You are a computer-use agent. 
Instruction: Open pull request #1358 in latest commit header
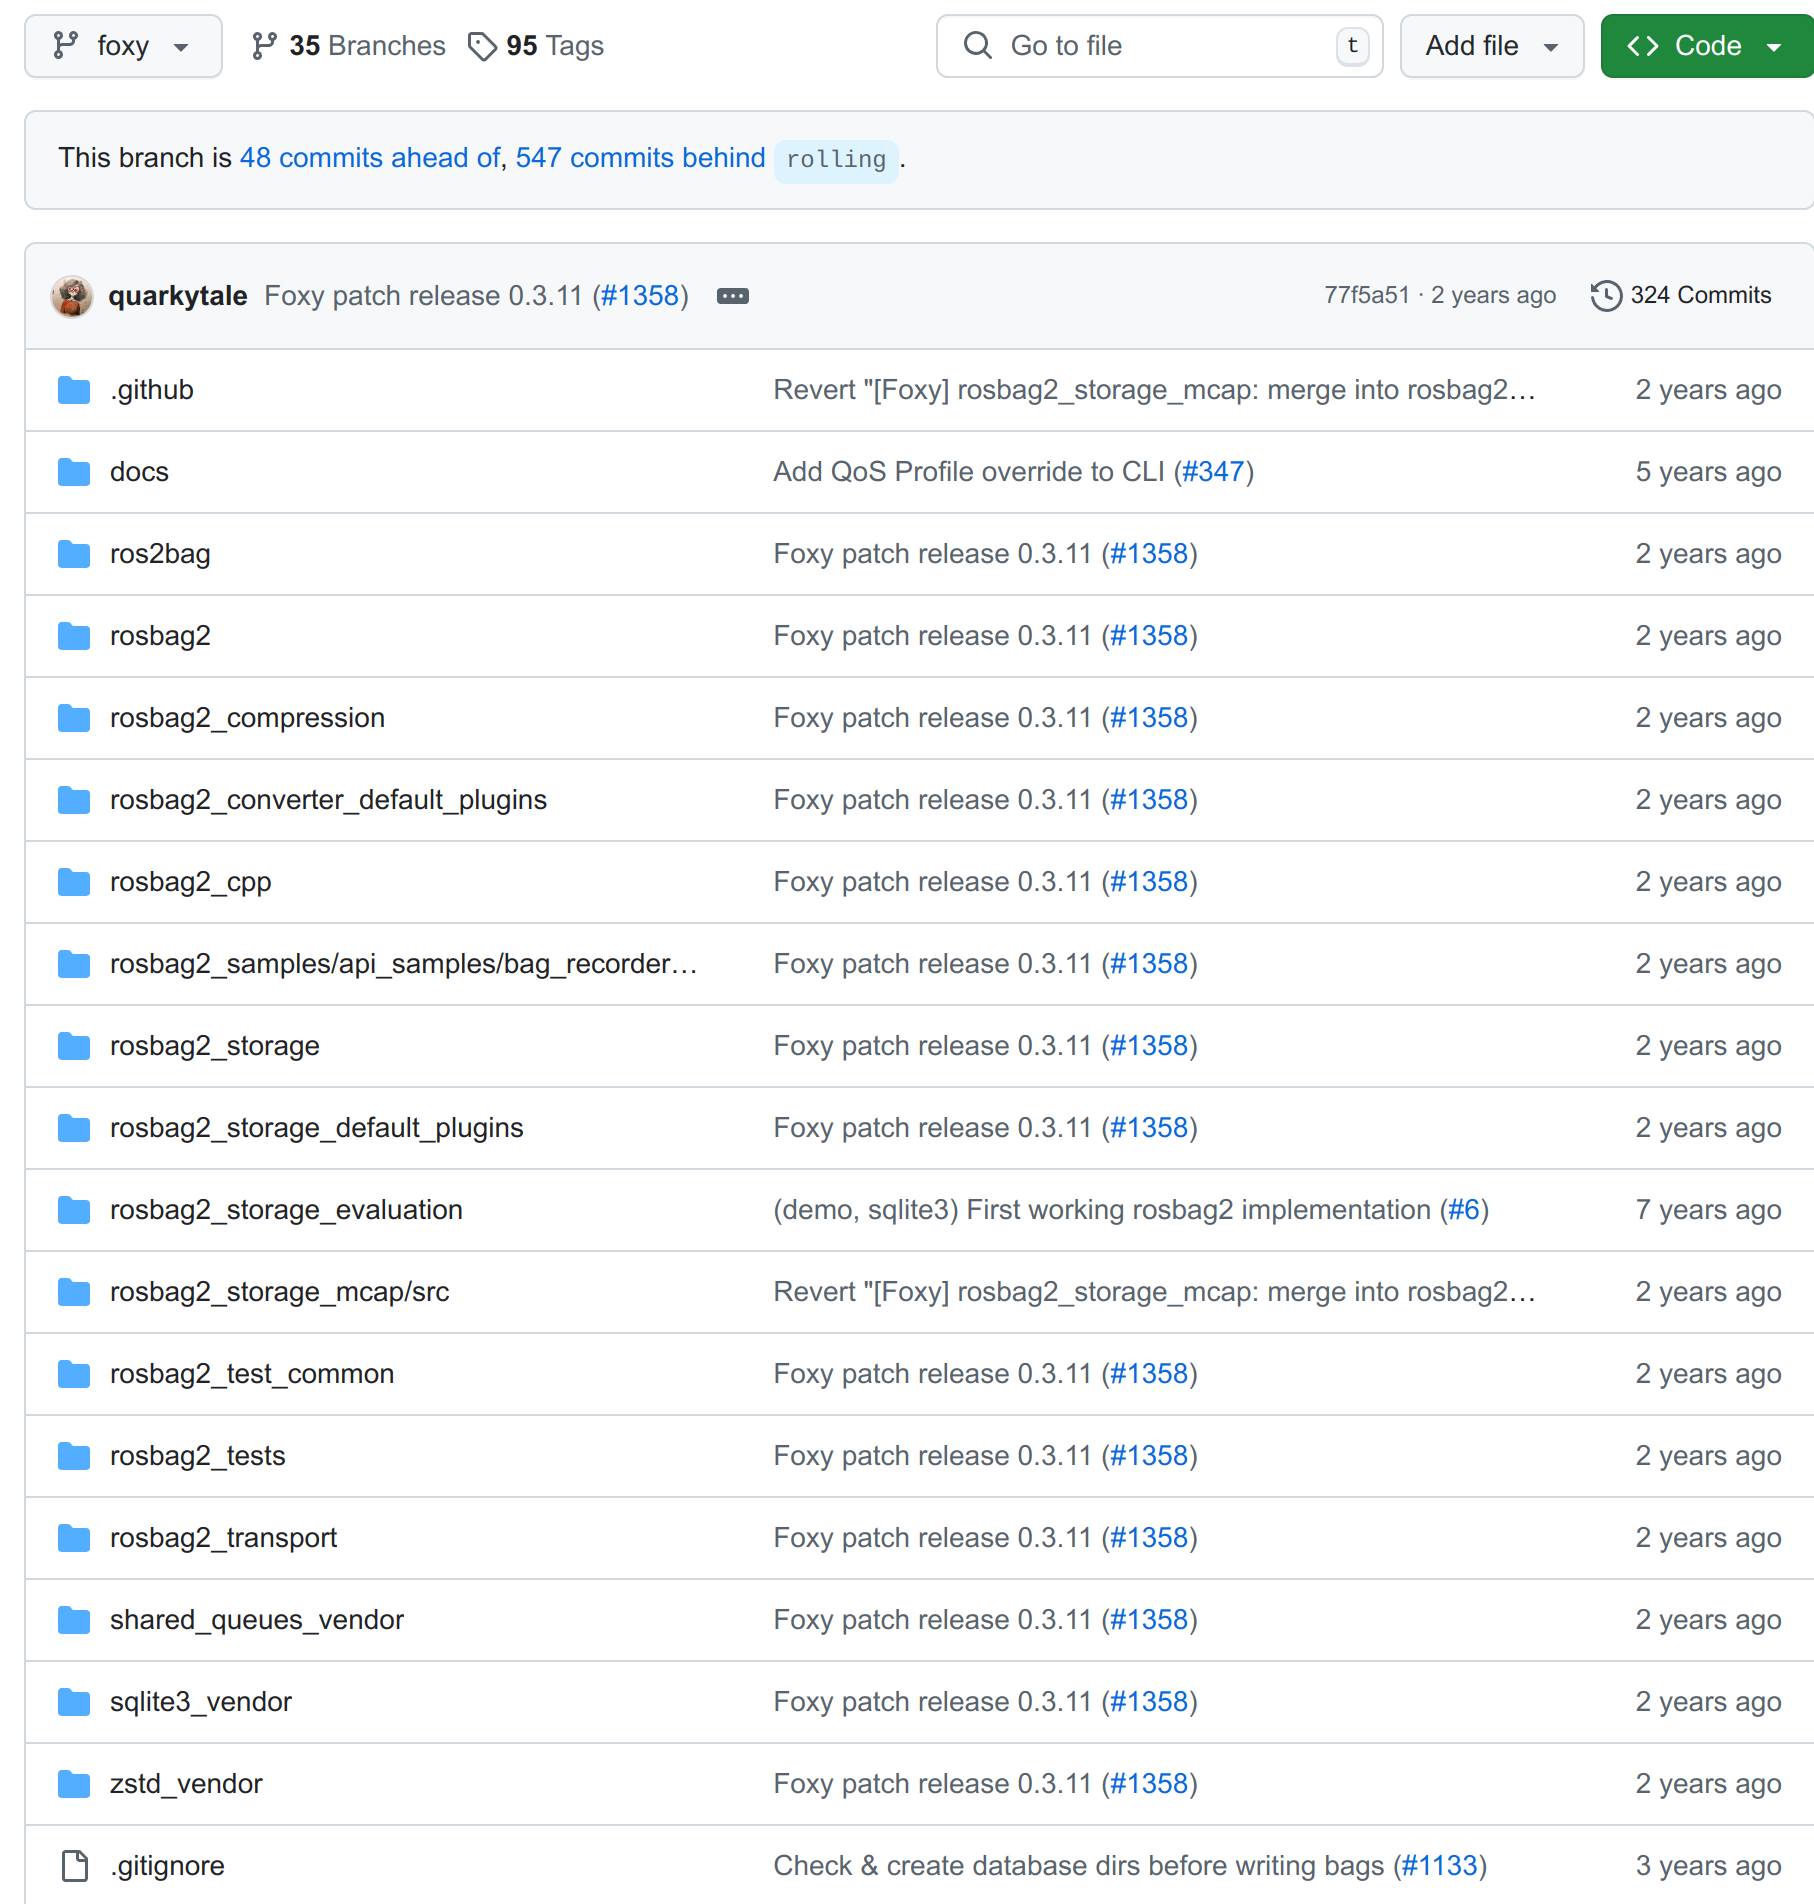[640, 296]
